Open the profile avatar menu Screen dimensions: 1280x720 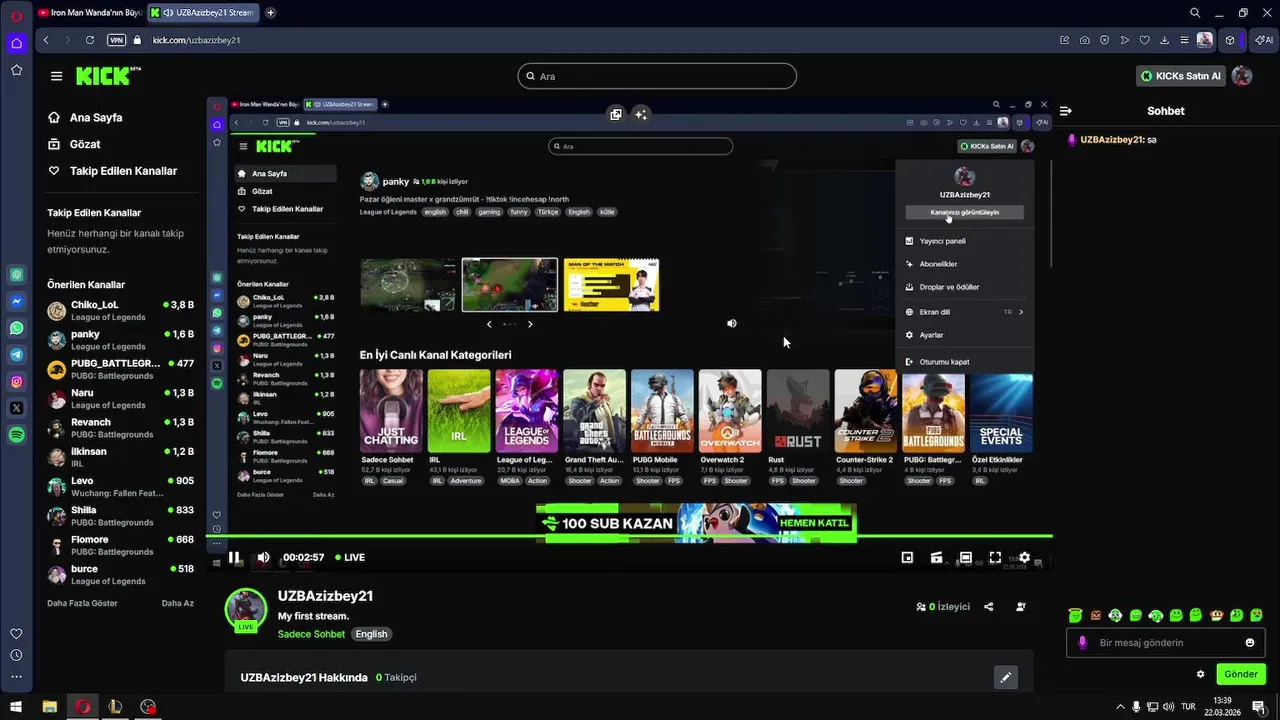pos(1242,76)
